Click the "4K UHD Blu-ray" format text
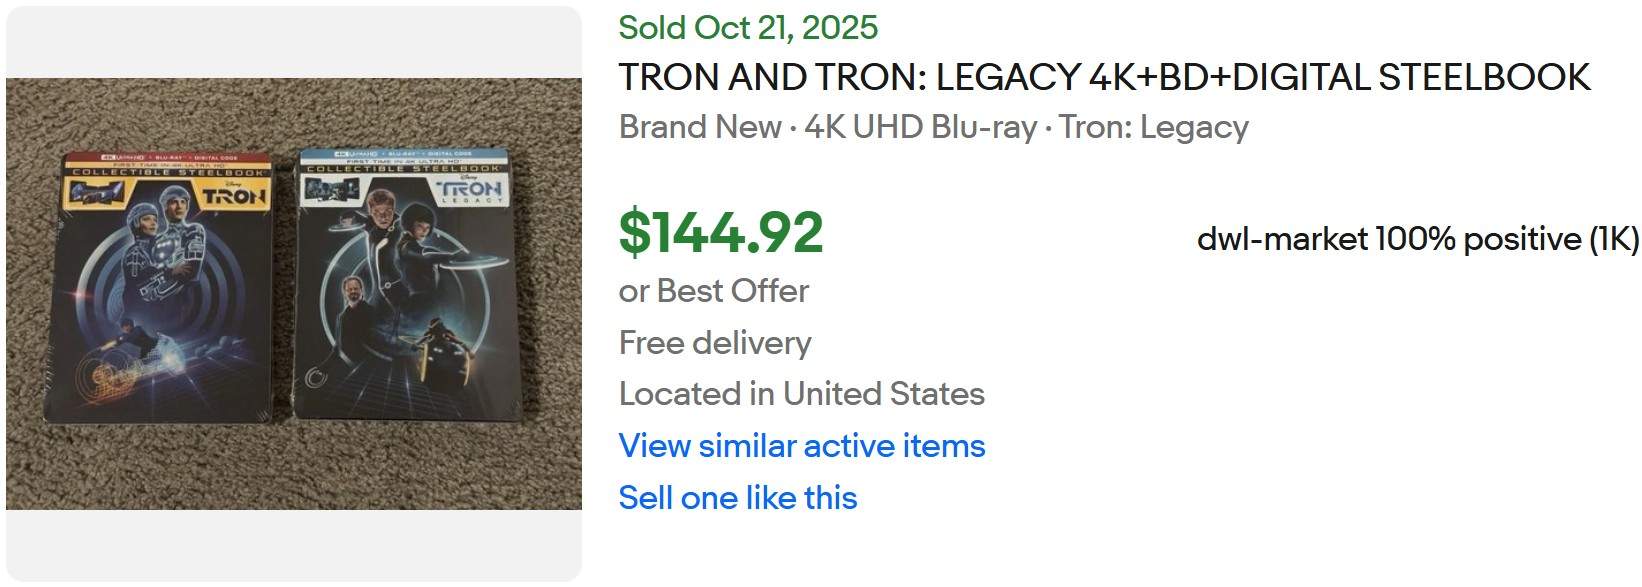 click(917, 127)
